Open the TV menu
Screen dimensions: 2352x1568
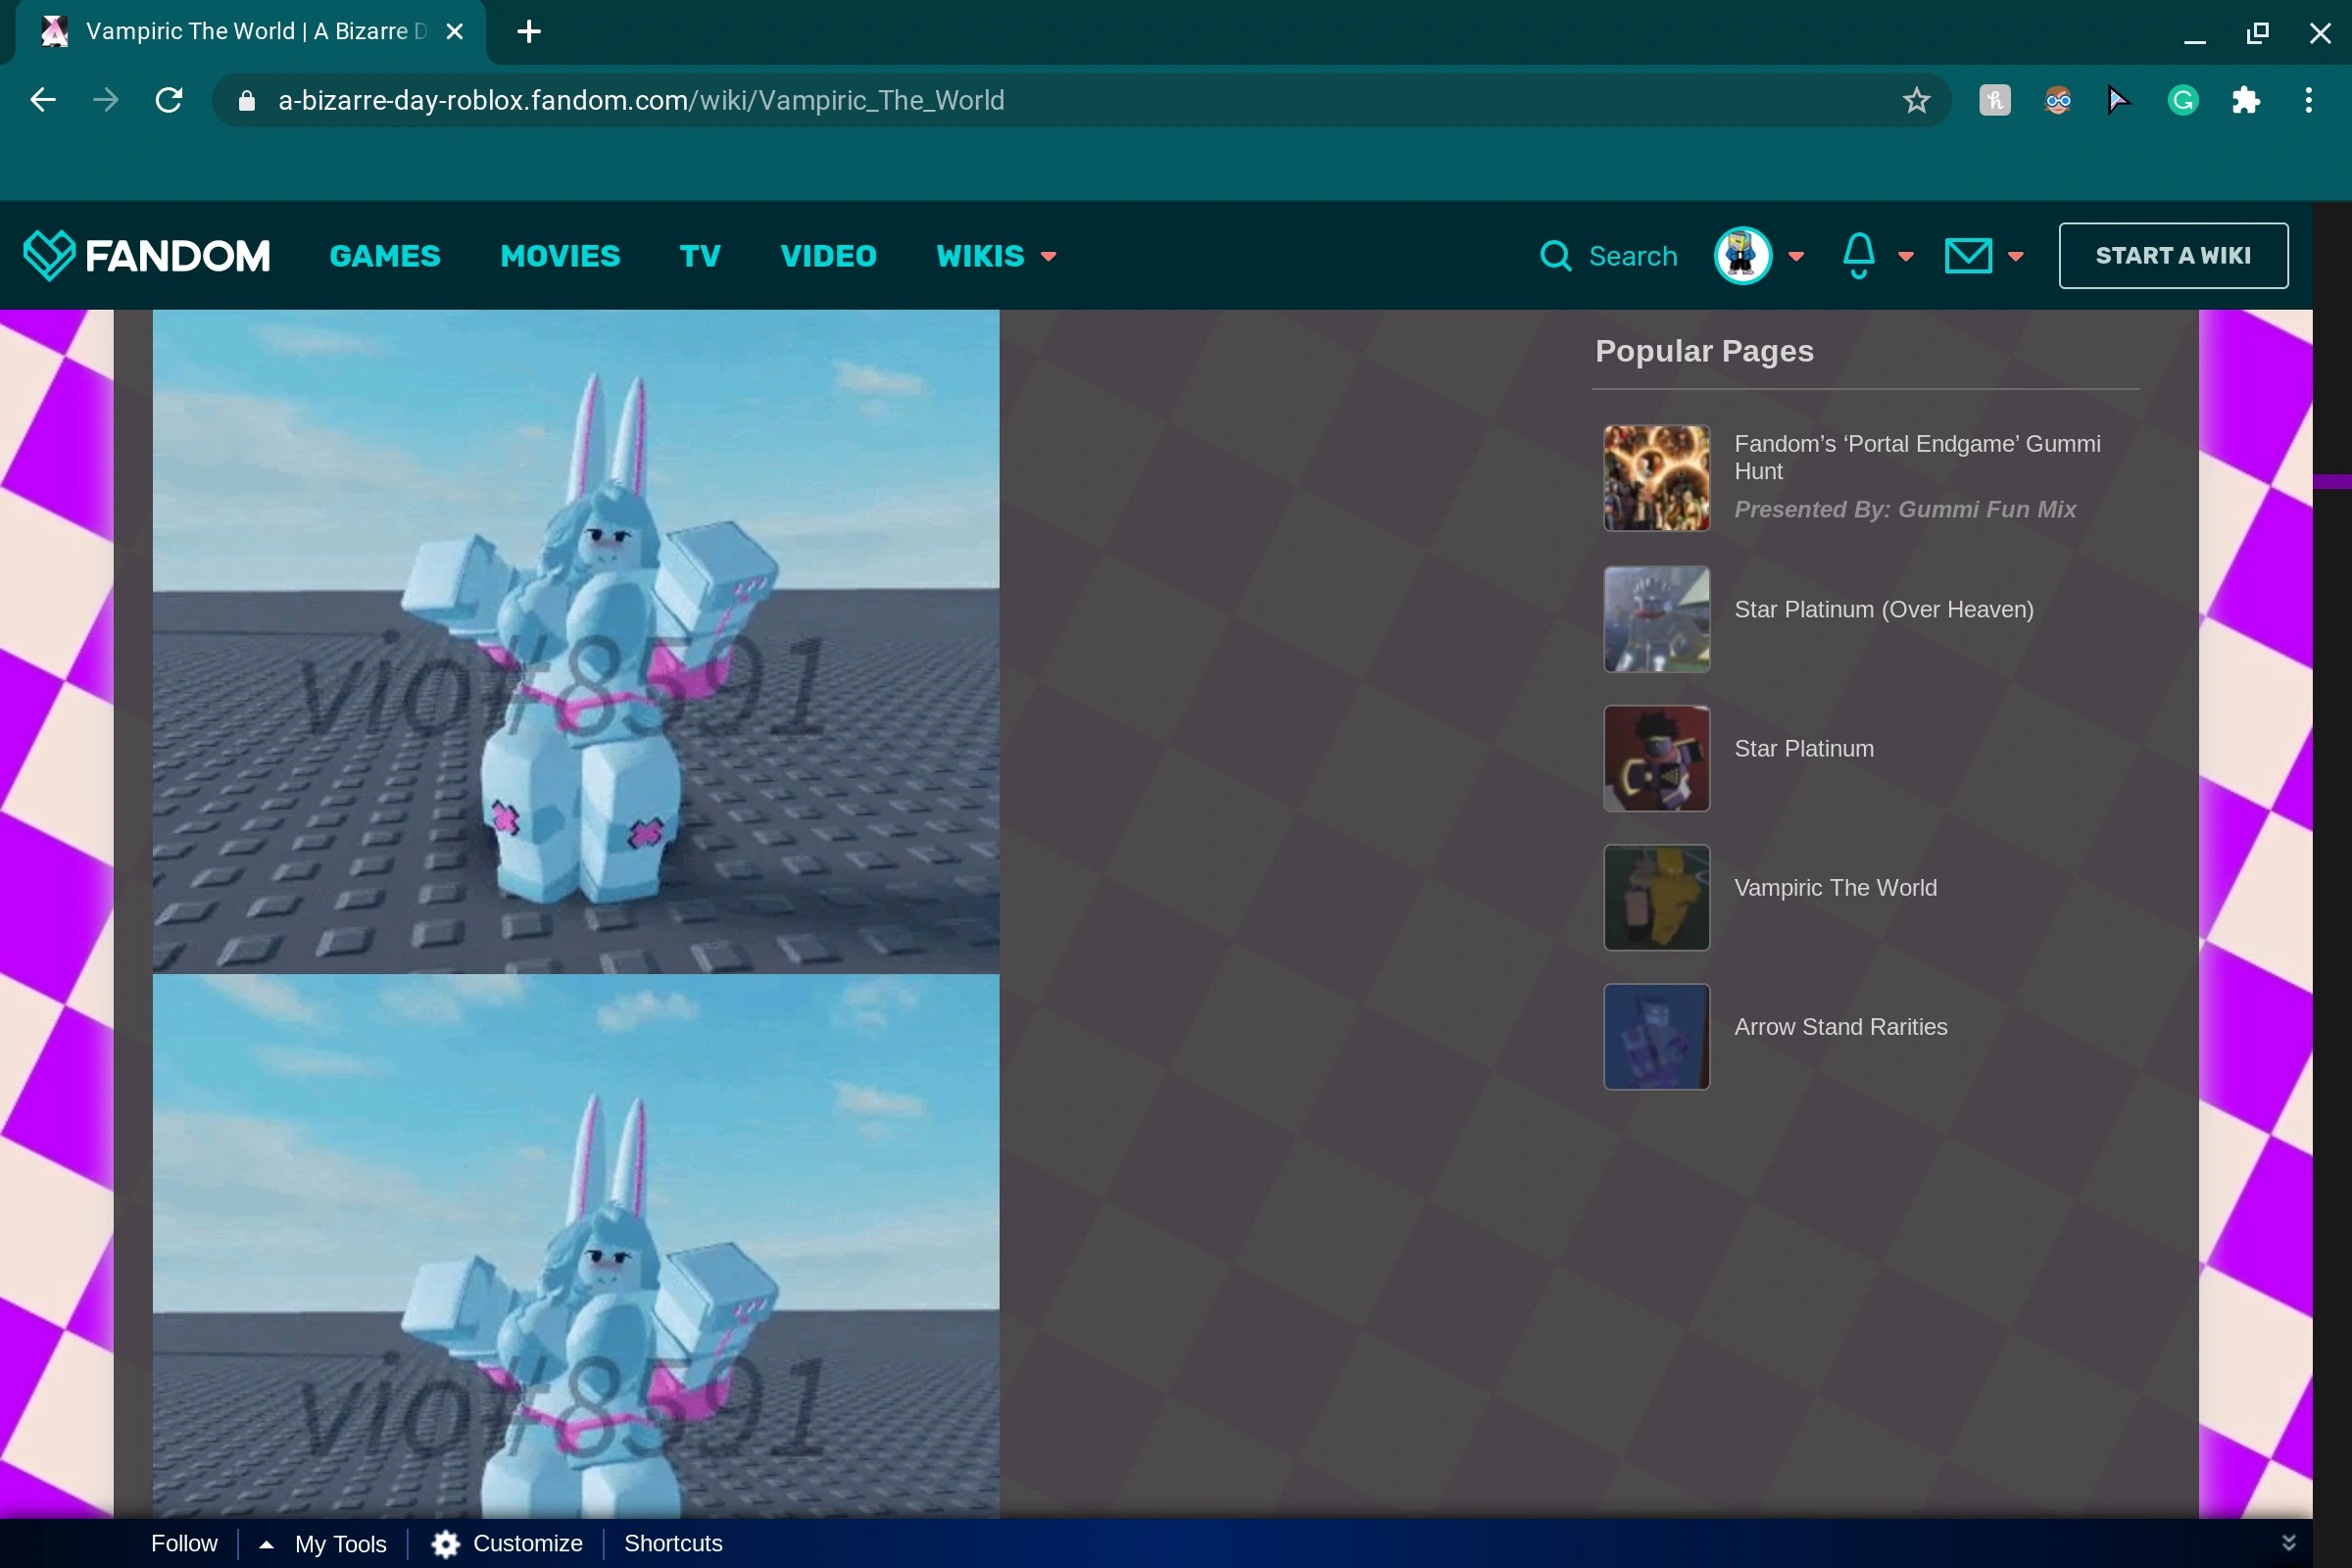click(700, 256)
